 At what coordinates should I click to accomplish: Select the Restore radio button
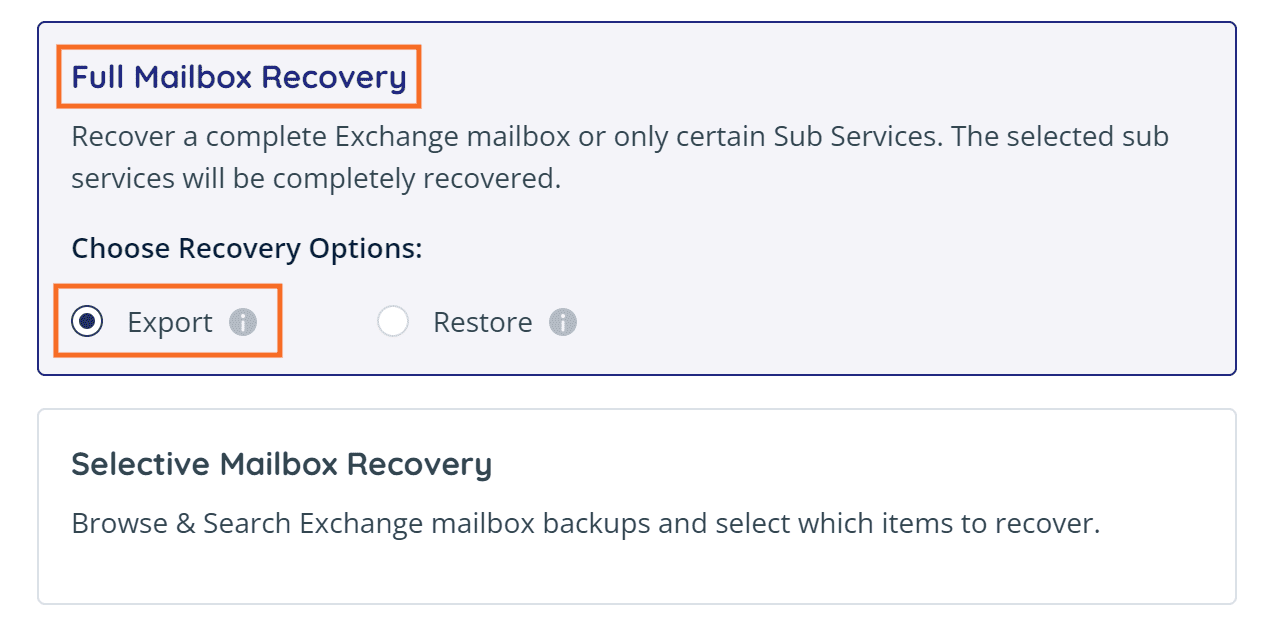393,322
